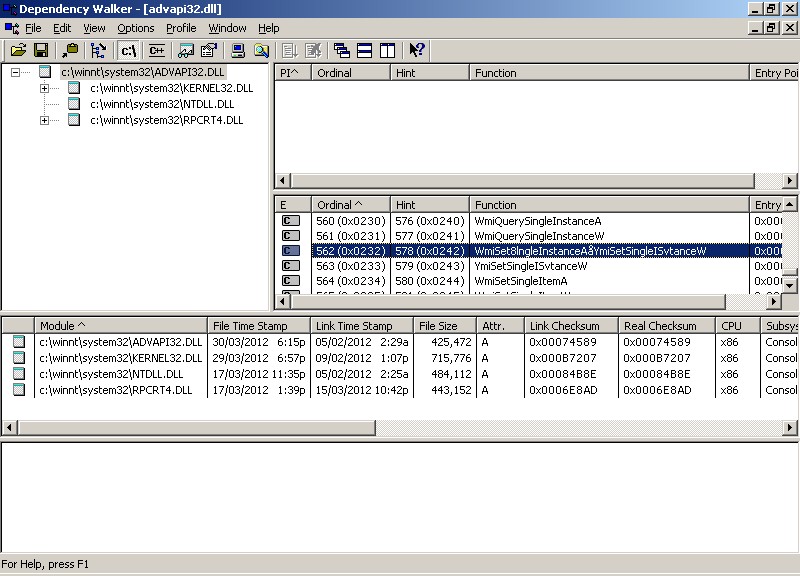Select highlighted export ordinal 562 (0x0232)
Screen dimensions: 800x576
(528, 251)
